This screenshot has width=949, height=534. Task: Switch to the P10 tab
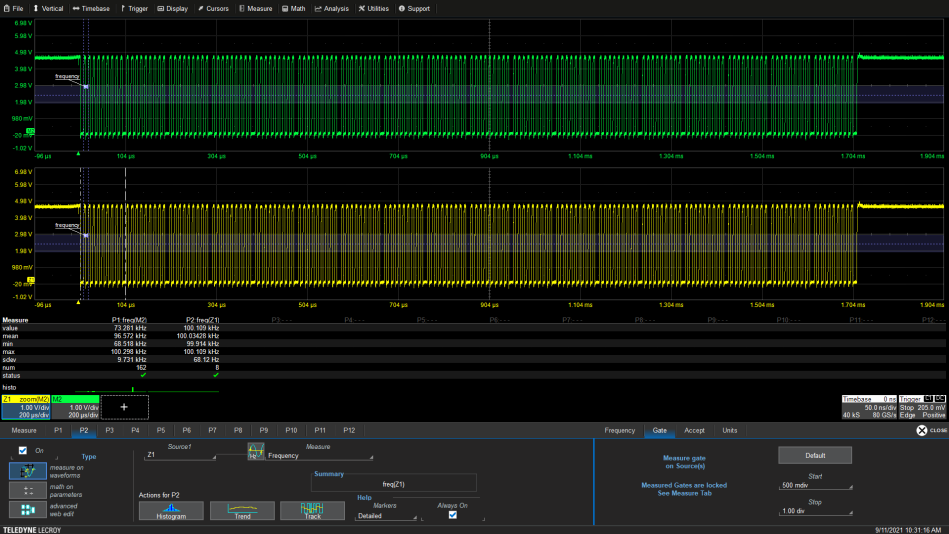click(x=291, y=430)
